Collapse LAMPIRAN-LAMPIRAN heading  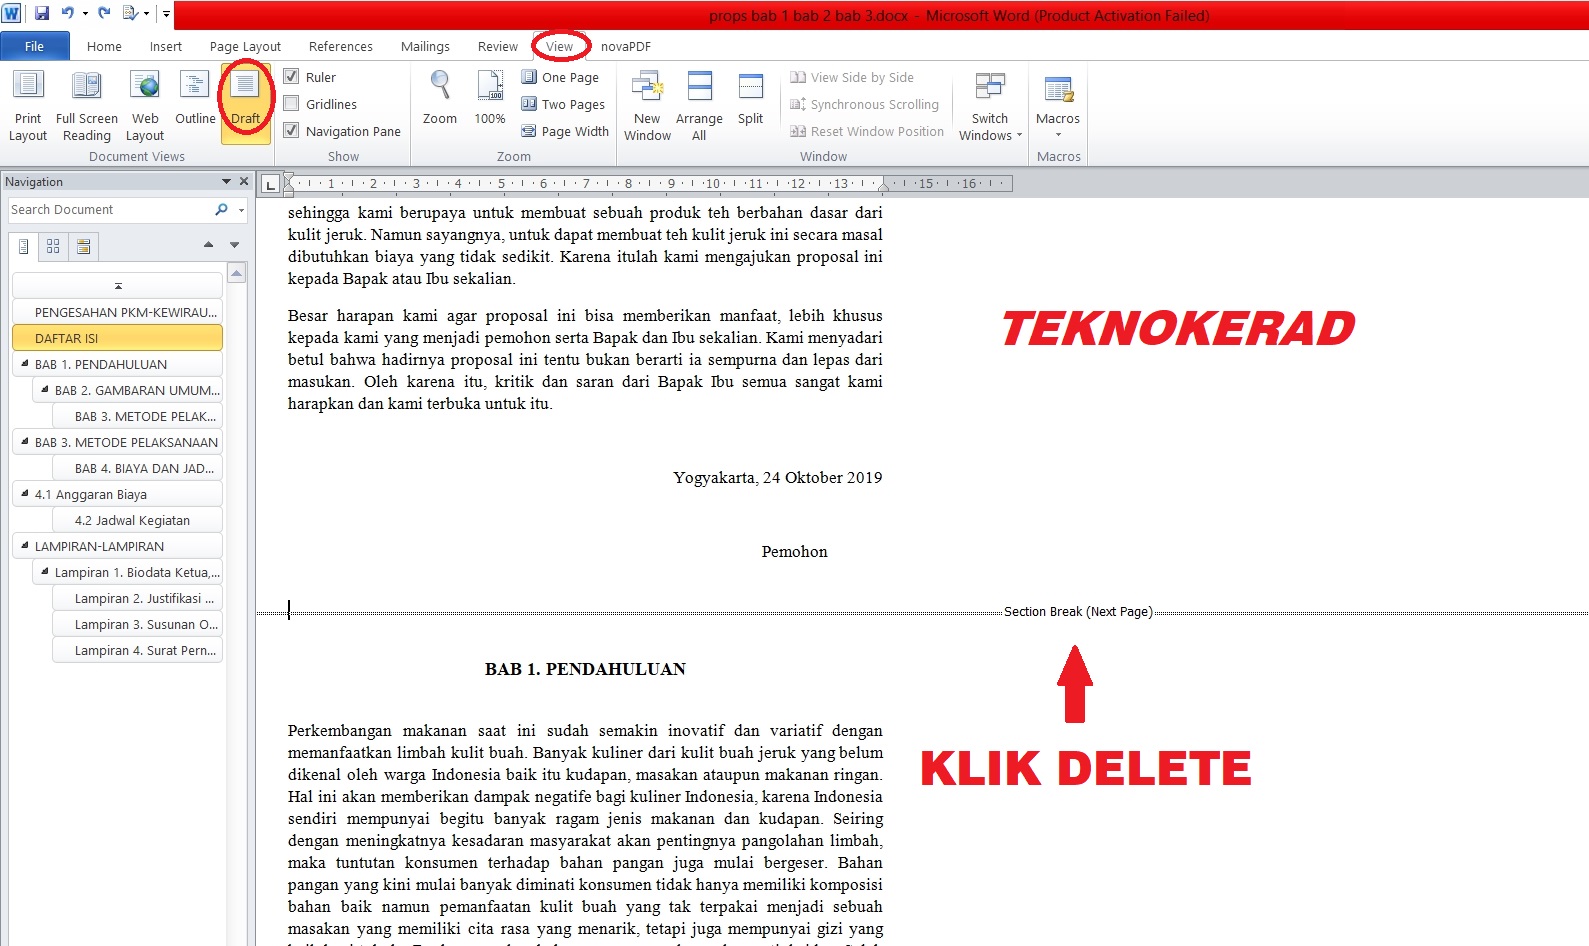[x=25, y=546]
